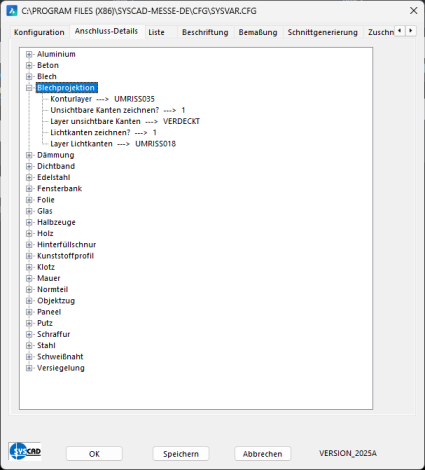
Task: Click the Abbrechen button
Action: (262, 454)
